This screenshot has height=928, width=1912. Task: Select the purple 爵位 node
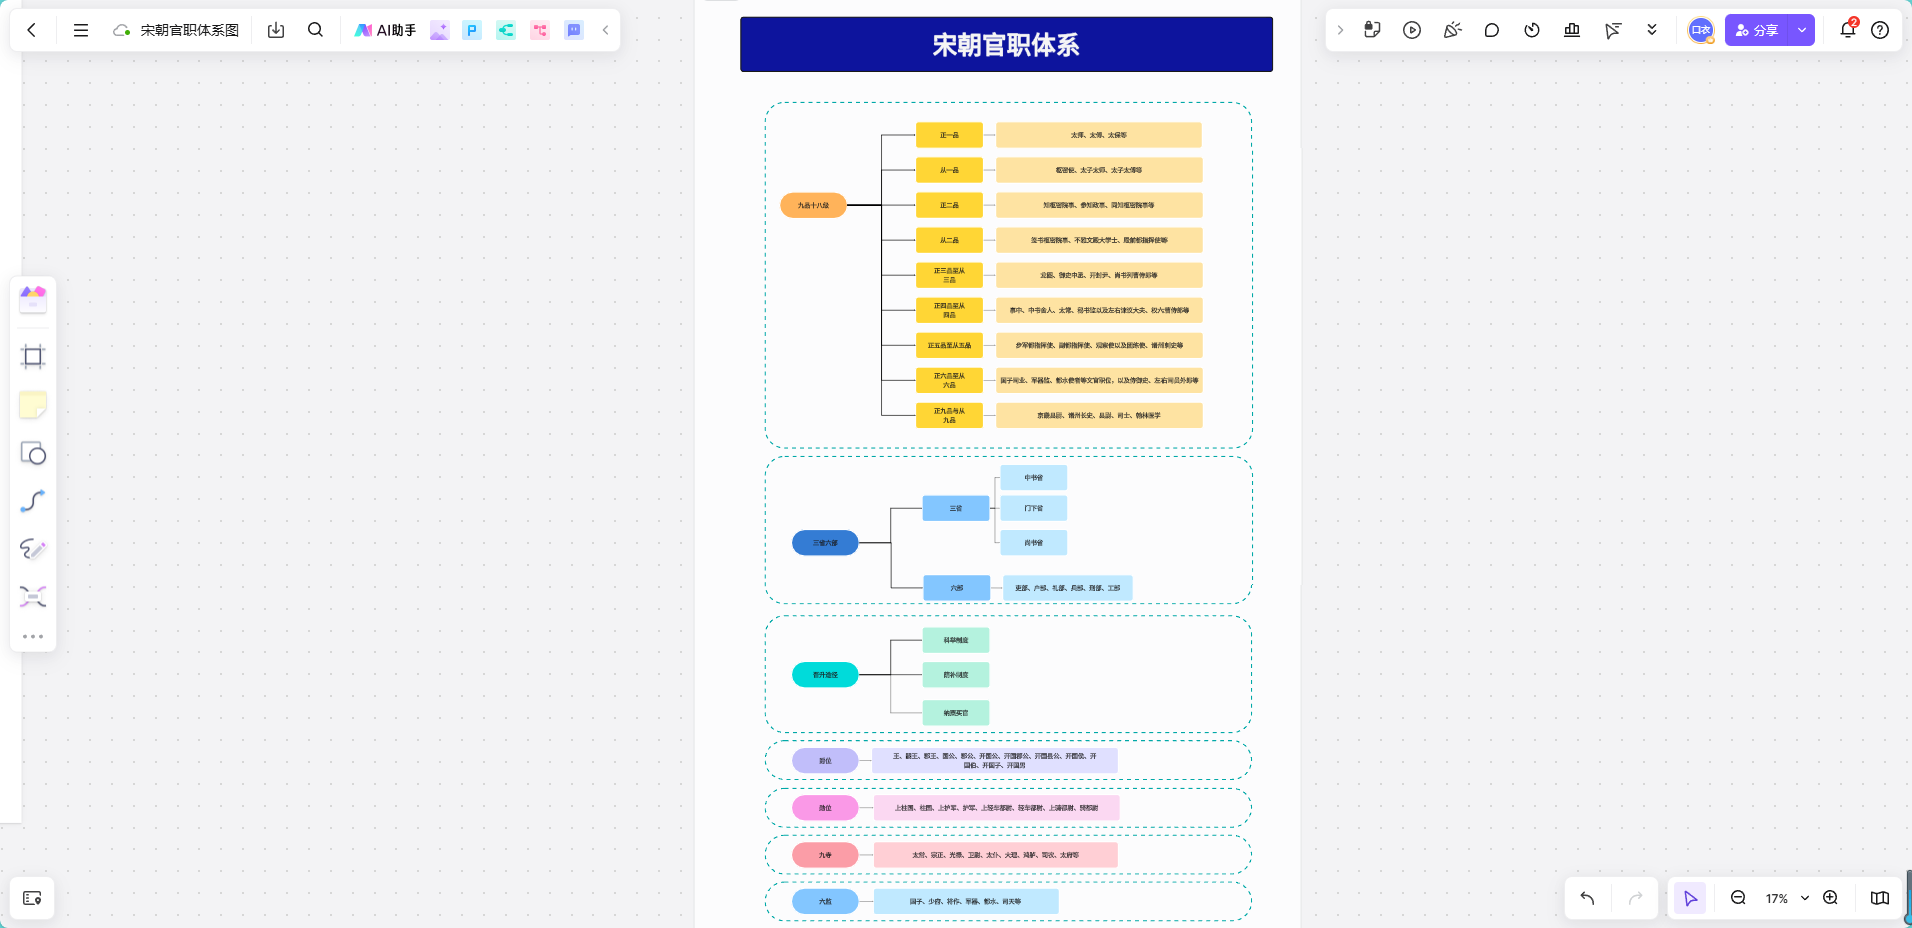[825, 761]
